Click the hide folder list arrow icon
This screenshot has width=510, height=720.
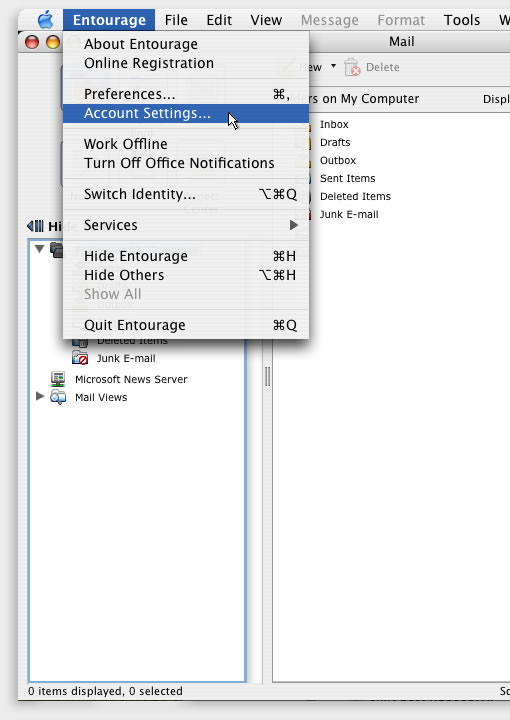tap(35, 226)
